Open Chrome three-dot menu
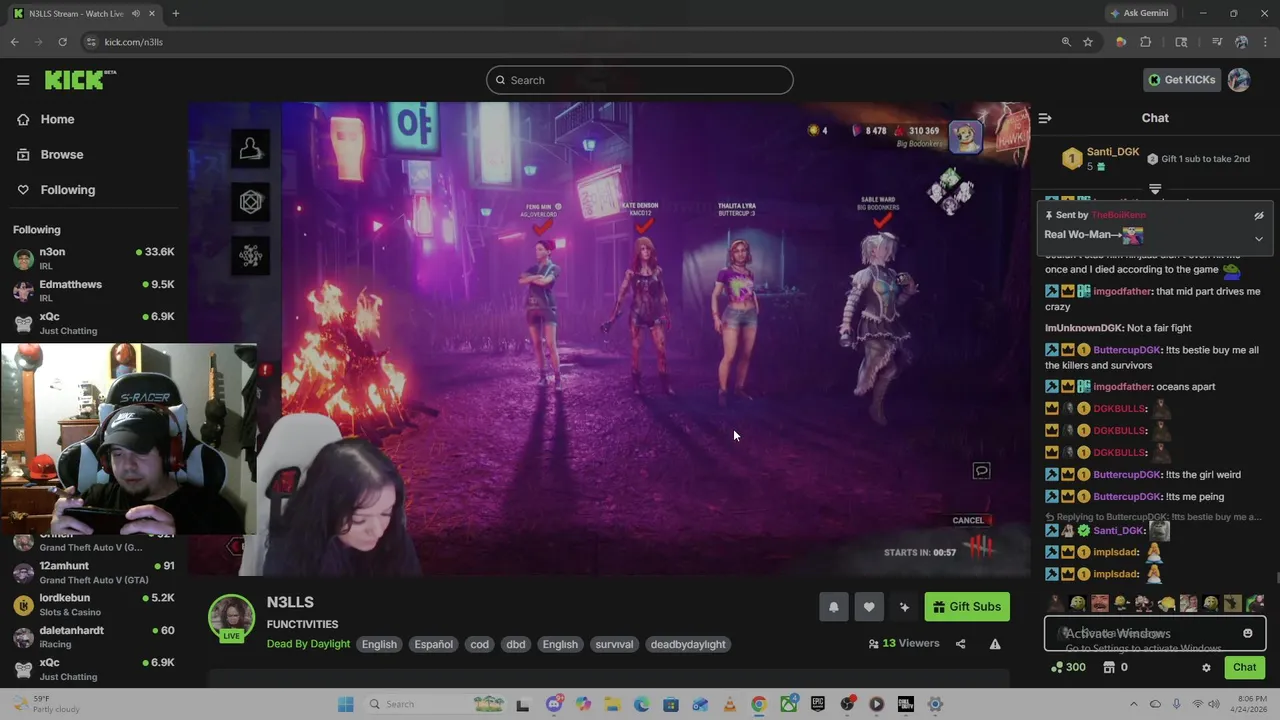1280x720 pixels. 1265,42
